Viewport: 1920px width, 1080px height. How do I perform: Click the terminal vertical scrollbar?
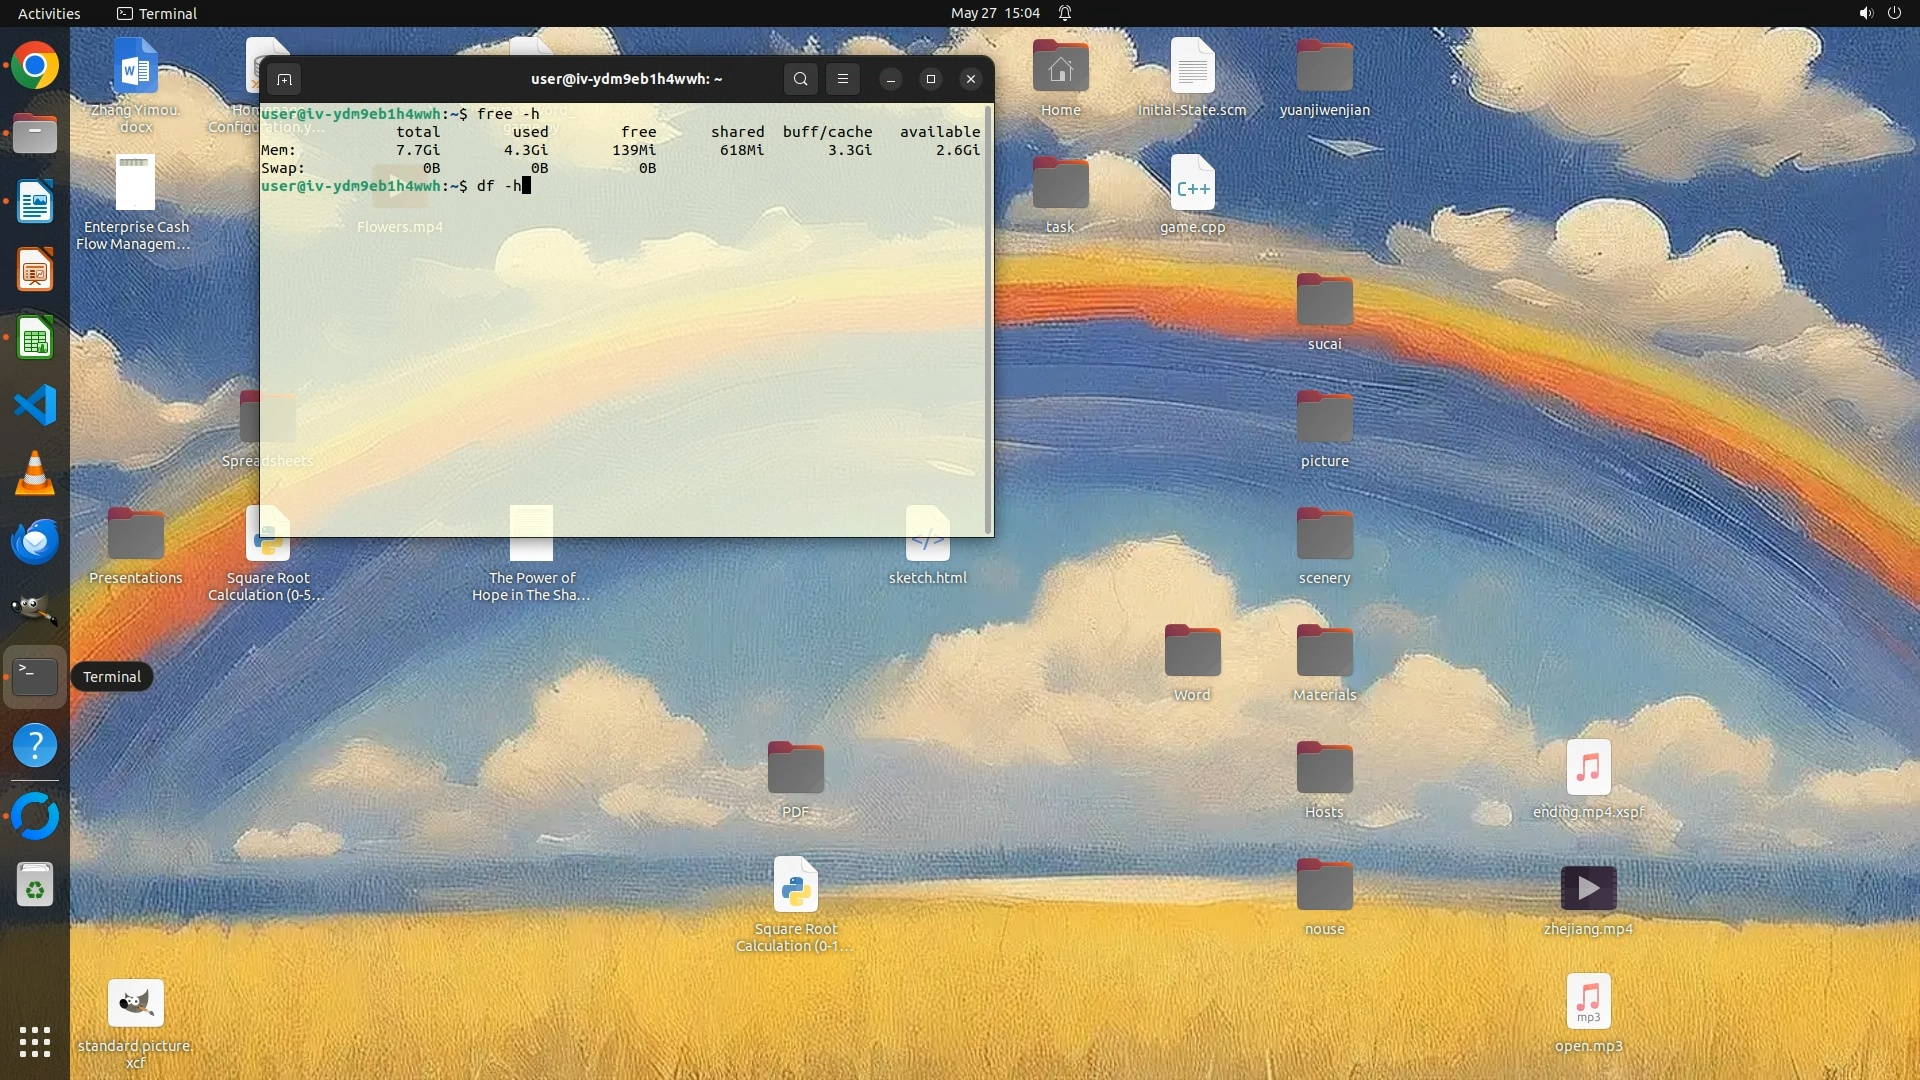pyautogui.click(x=989, y=320)
